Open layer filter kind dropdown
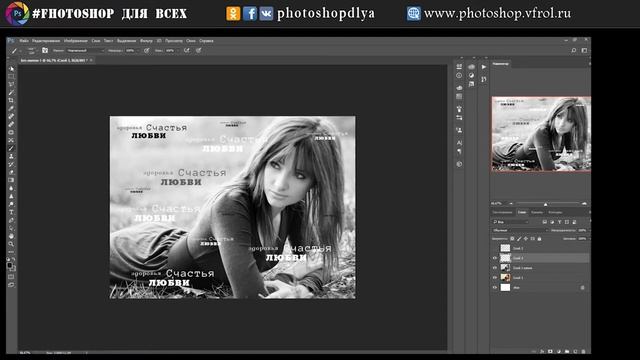Image resolution: width=640 pixels, height=360 pixels. (x=511, y=222)
